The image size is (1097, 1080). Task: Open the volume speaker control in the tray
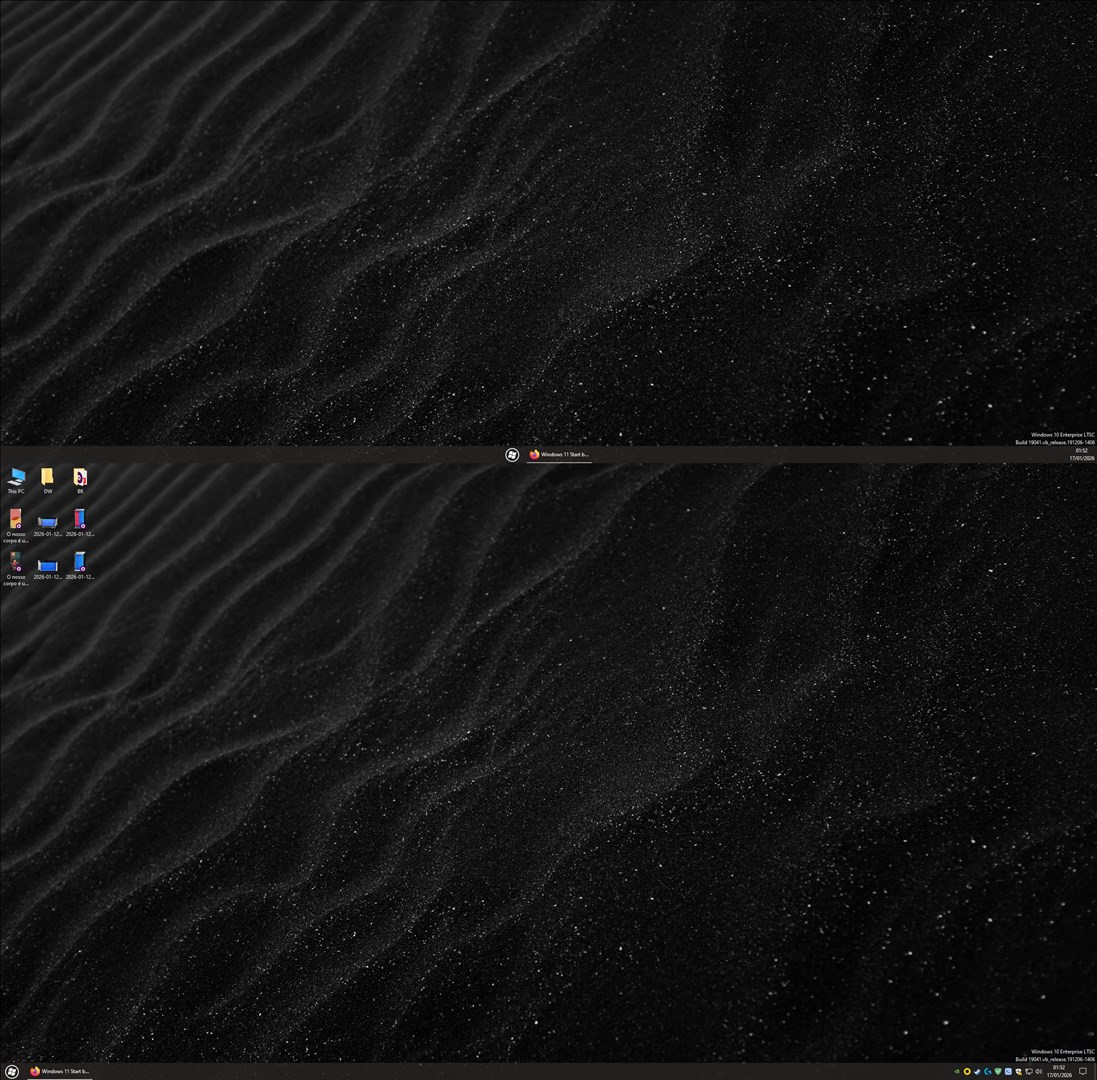(x=1039, y=1071)
